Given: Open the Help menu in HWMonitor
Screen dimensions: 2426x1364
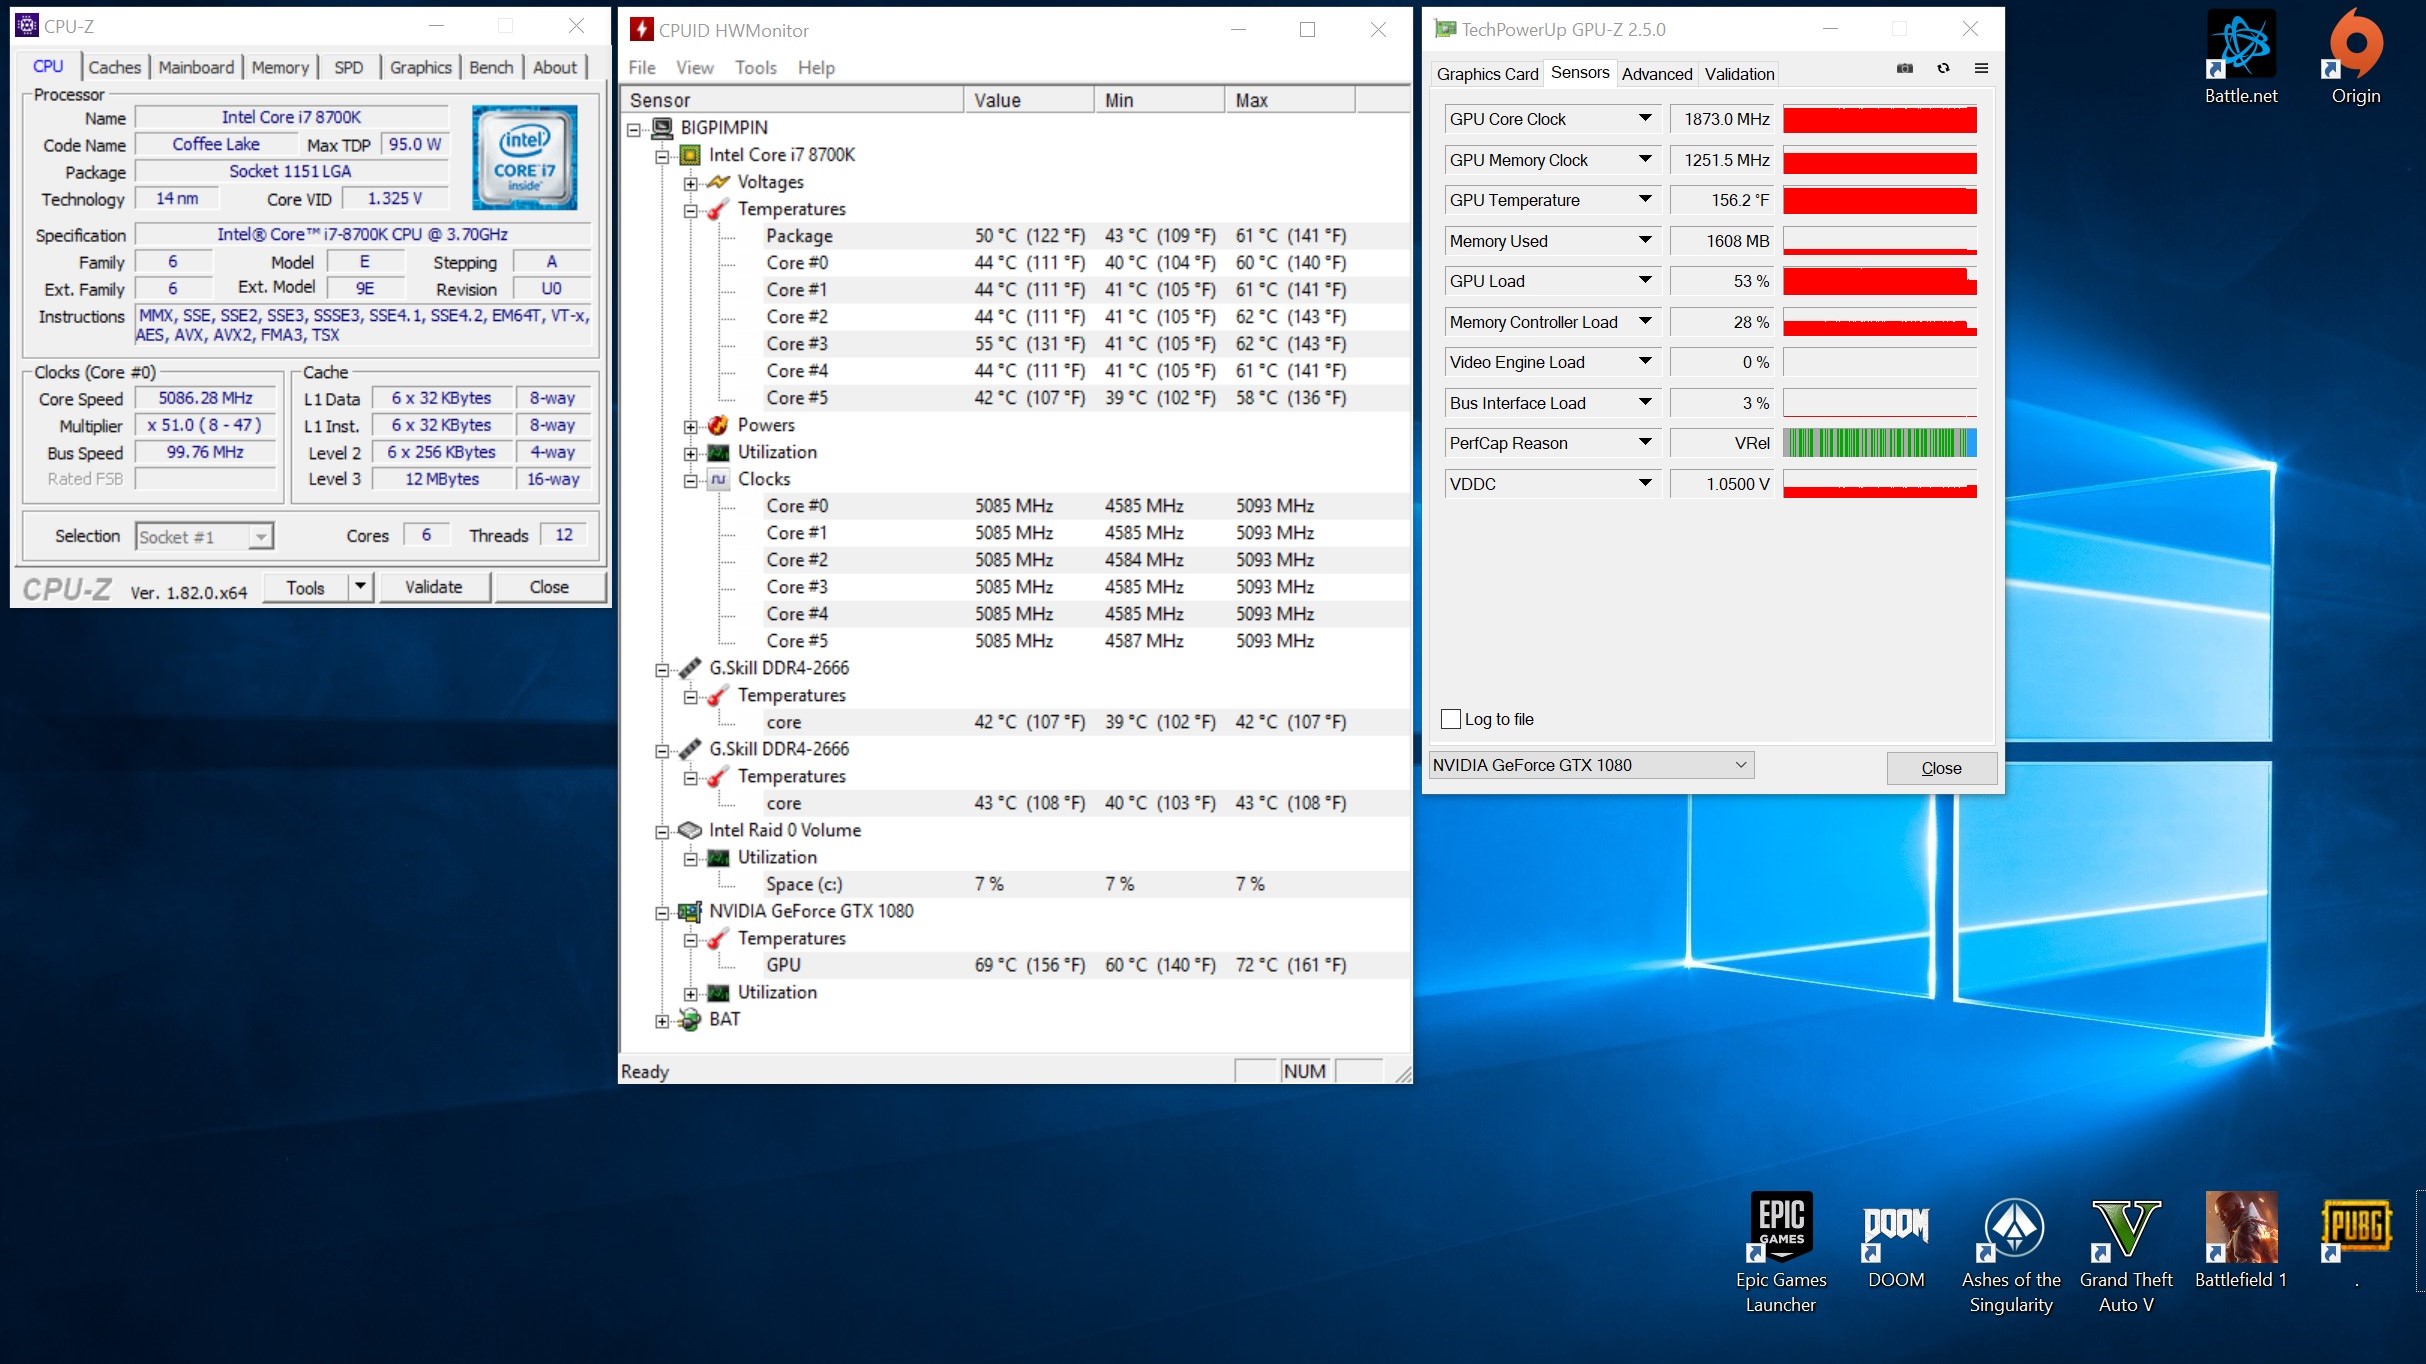Looking at the screenshot, I should (x=816, y=67).
